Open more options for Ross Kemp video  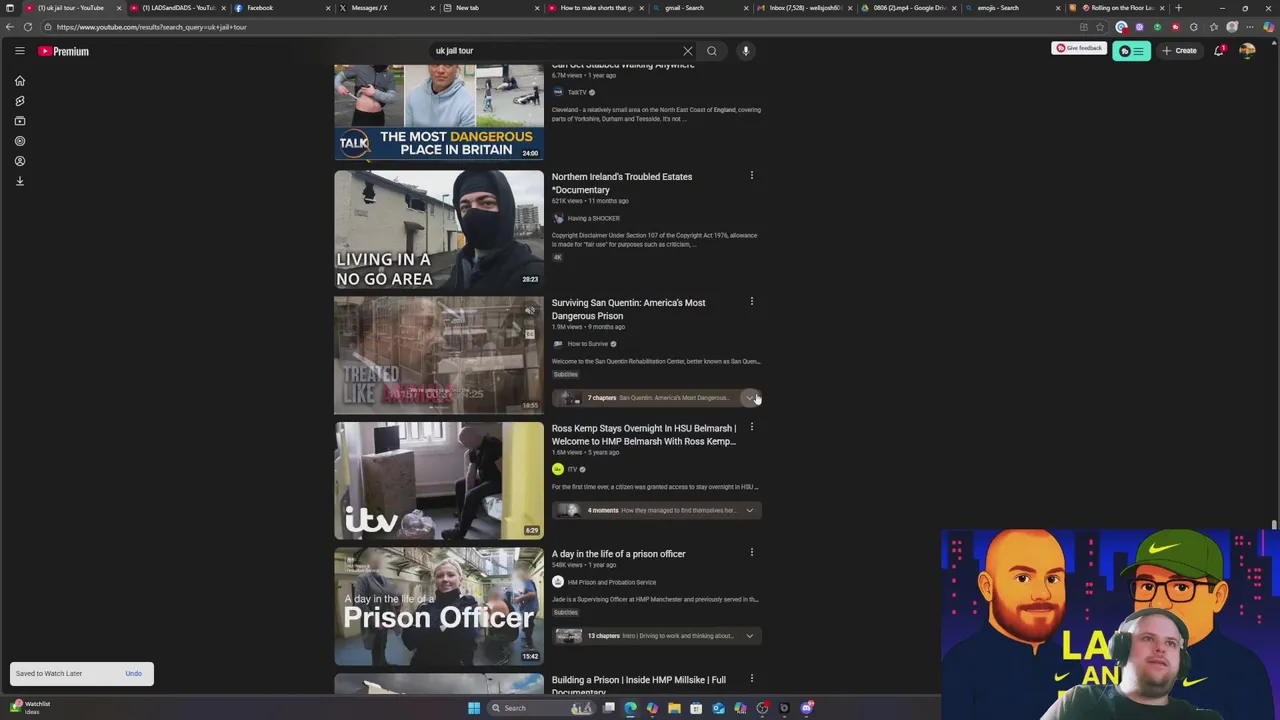click(752, 428)
